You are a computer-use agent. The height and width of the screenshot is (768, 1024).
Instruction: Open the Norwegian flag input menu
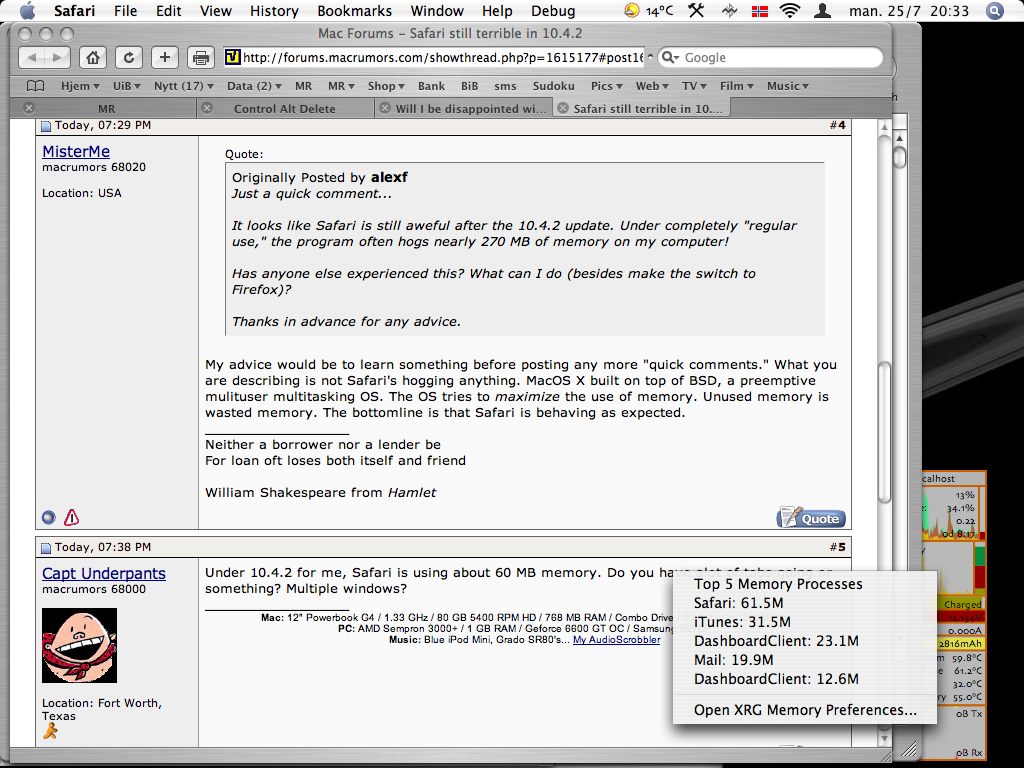760,10
